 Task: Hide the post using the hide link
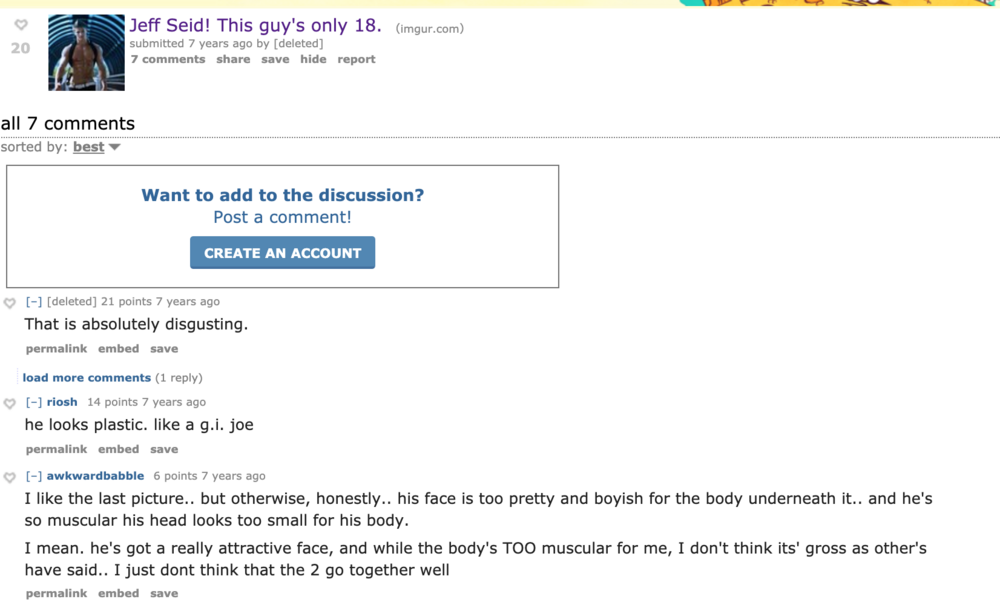pos(313,59)
